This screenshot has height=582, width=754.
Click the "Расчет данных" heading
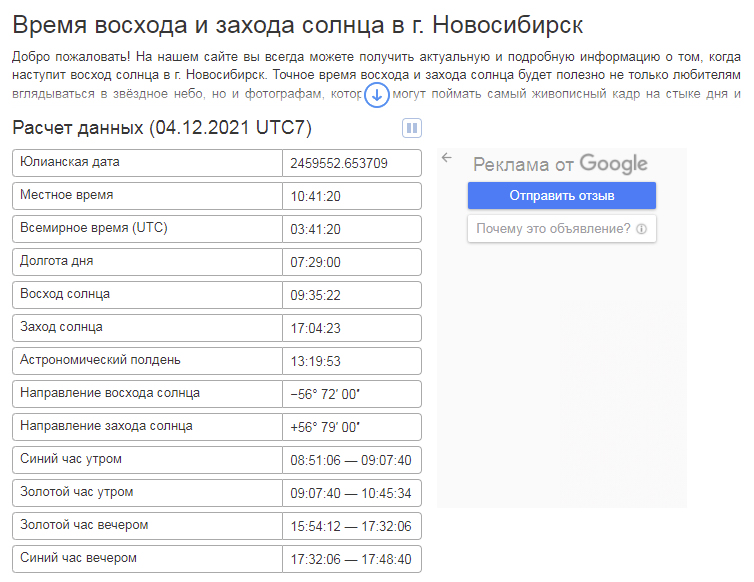tap(162, 128)
